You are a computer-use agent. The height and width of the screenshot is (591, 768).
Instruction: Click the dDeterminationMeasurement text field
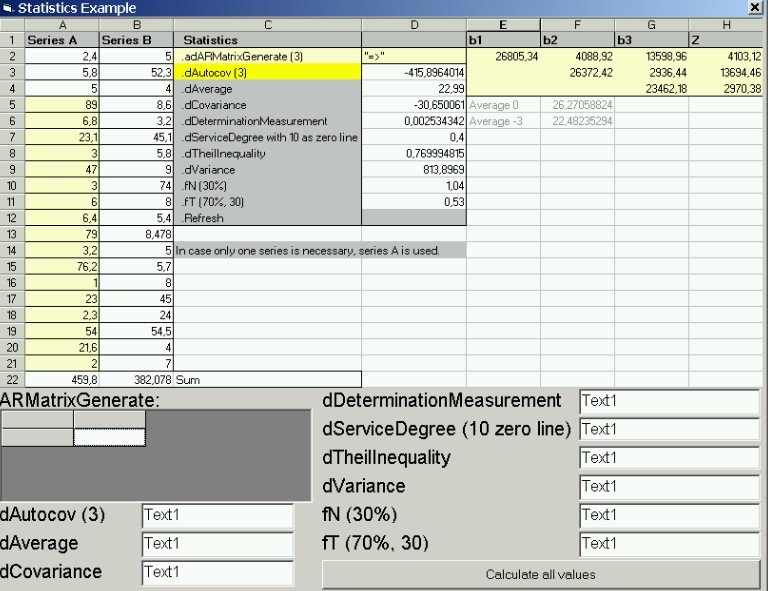(670, 401)
